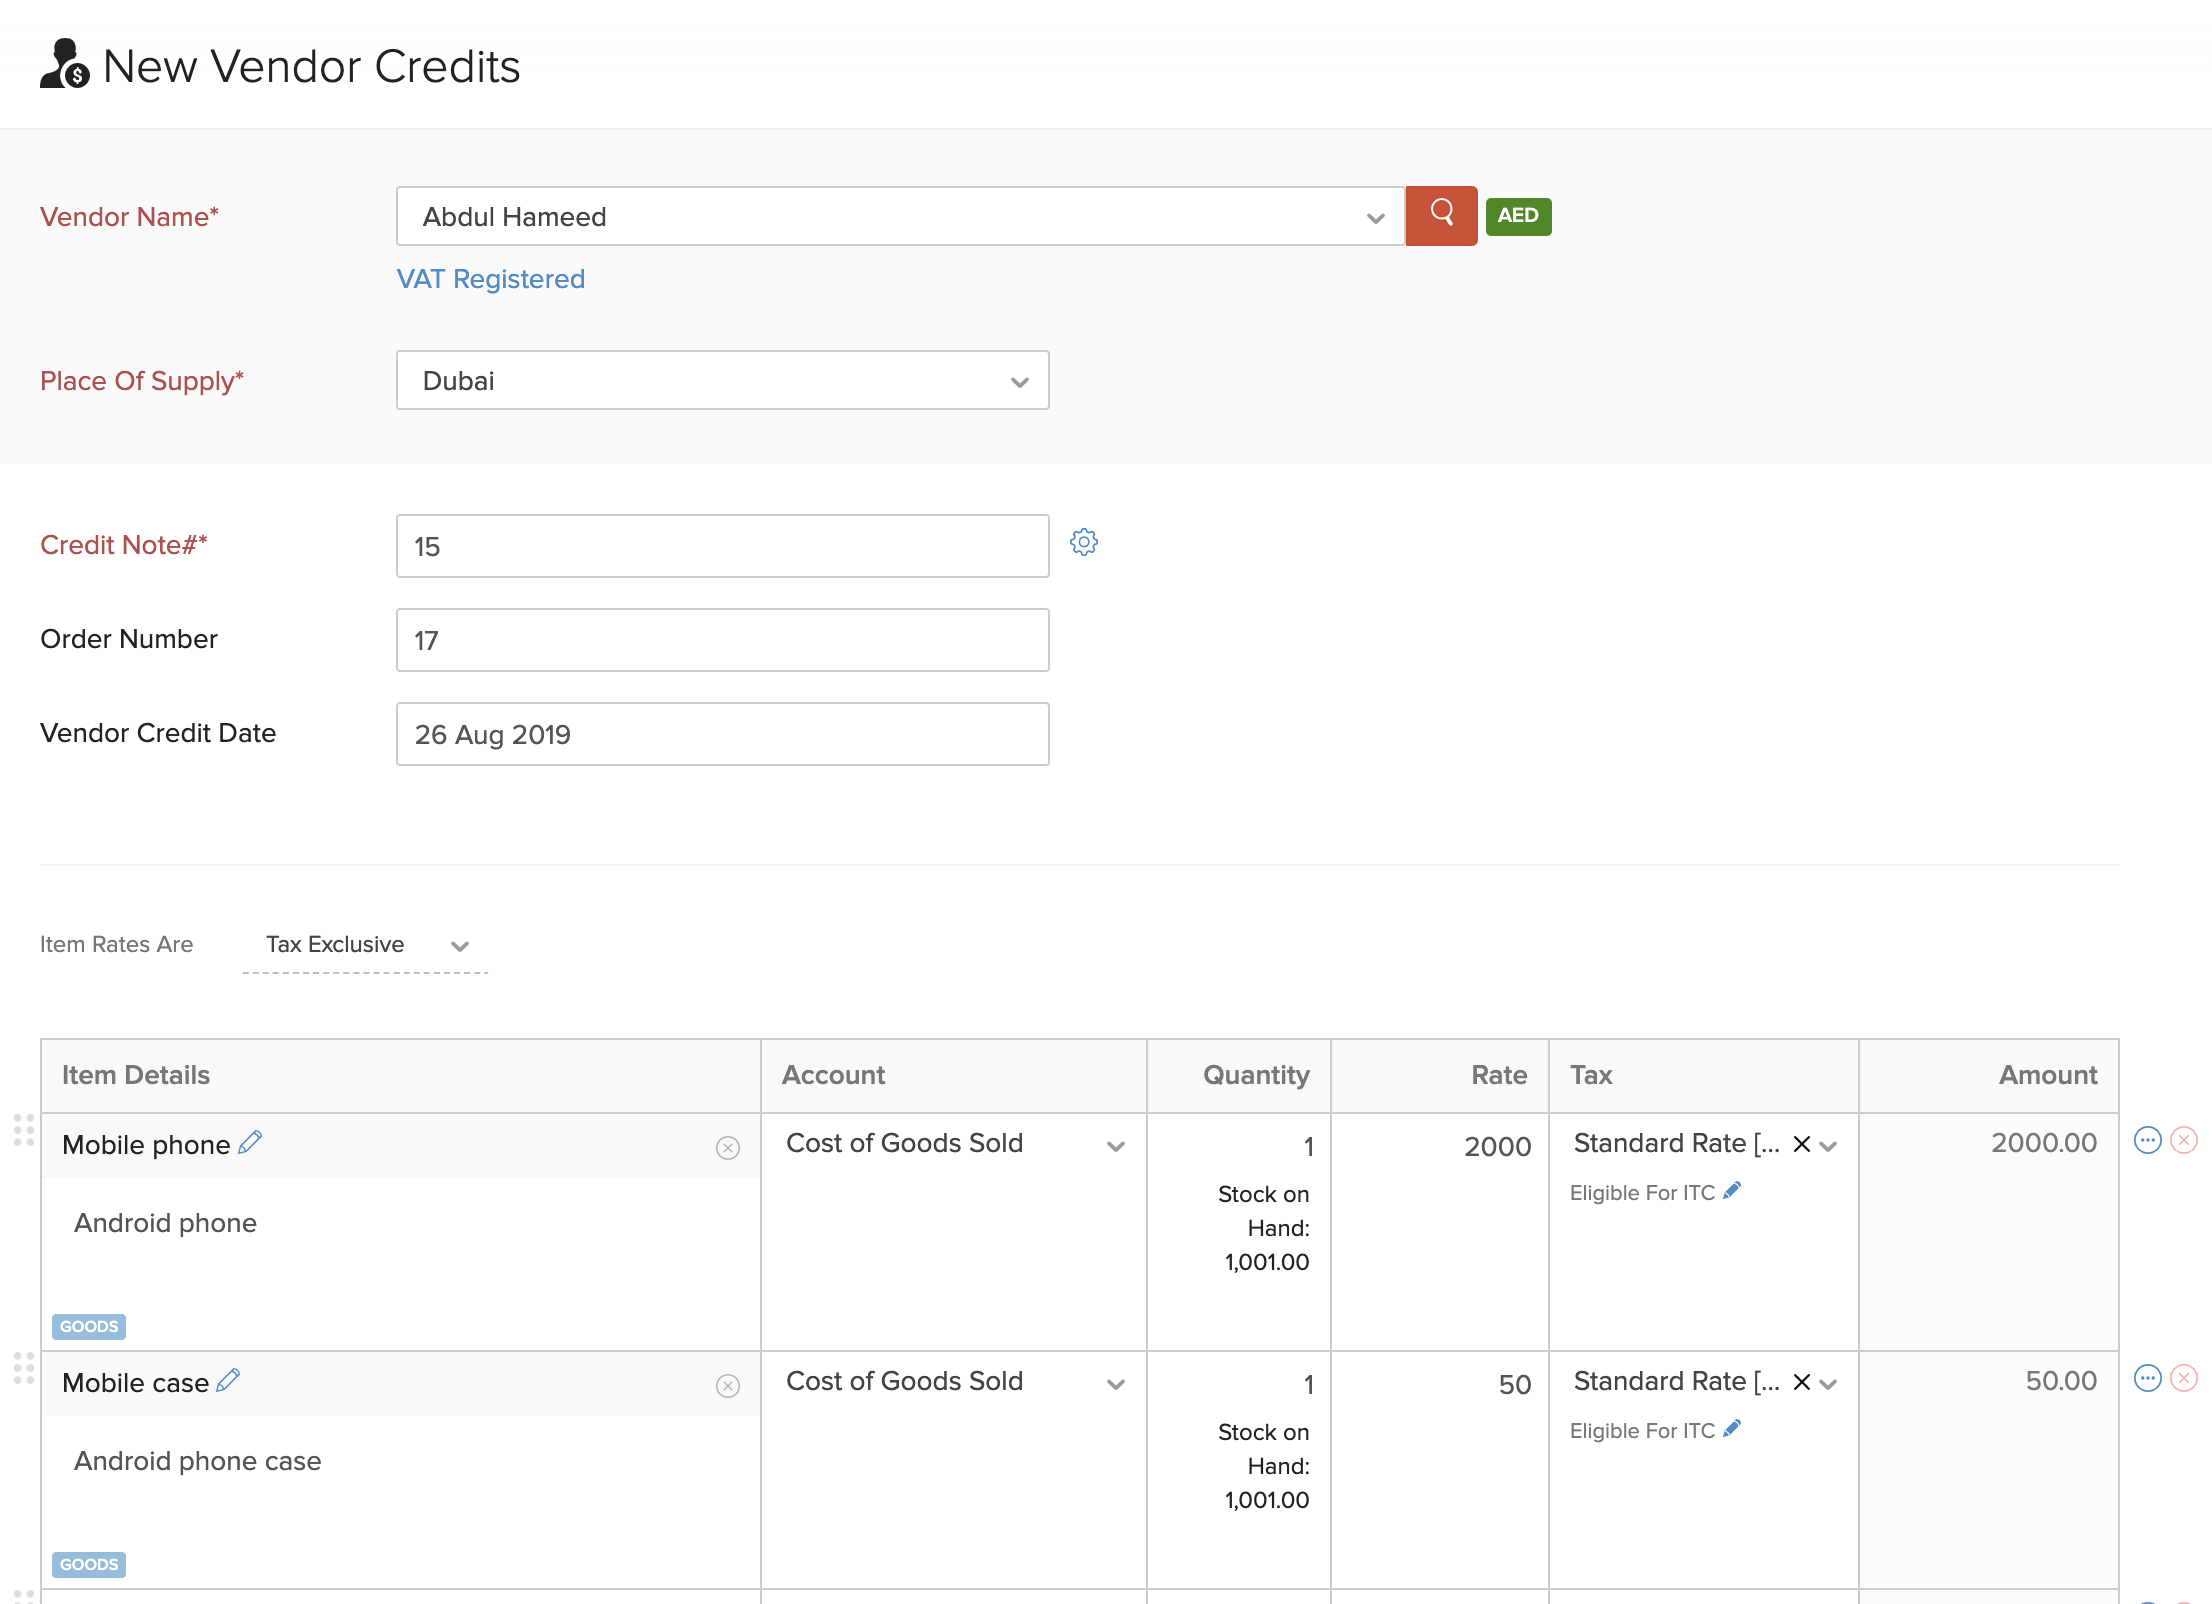The image size is (2212, 1604).
Task: Open more options for the Mobile phone row
Action: (x=2148, y=1139)
